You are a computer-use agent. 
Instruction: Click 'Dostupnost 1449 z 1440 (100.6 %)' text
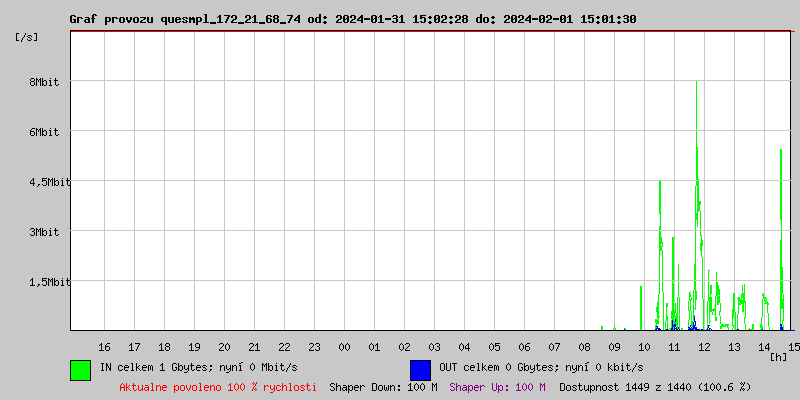tap(655, 387)
